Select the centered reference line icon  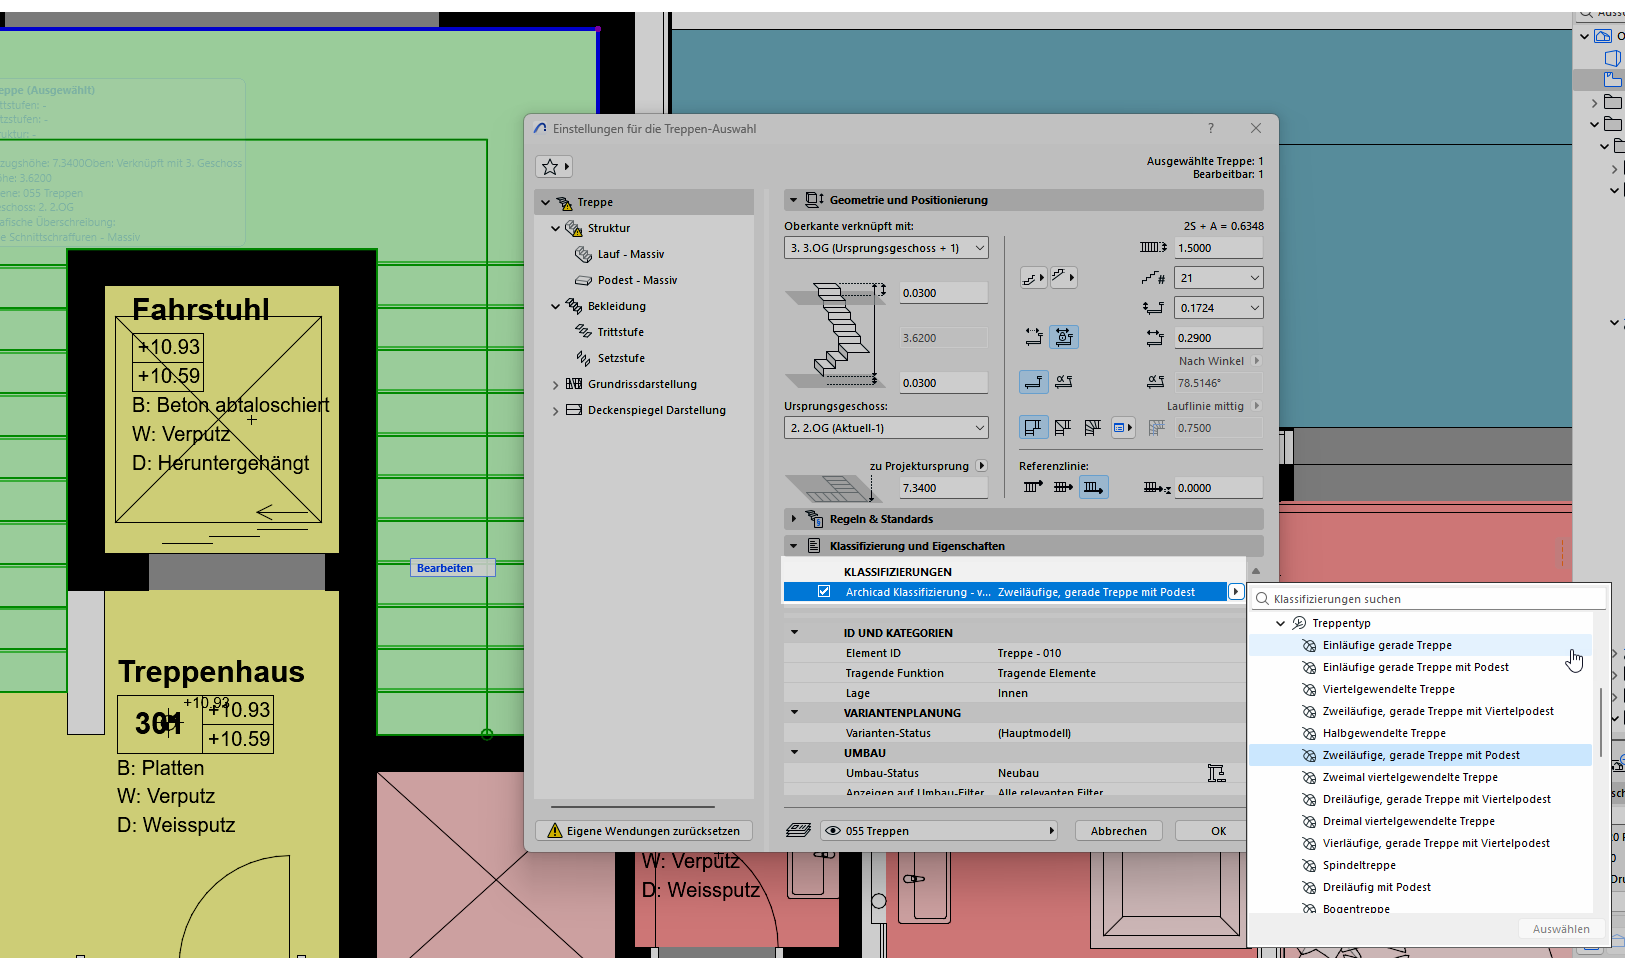click(1063, 488)
